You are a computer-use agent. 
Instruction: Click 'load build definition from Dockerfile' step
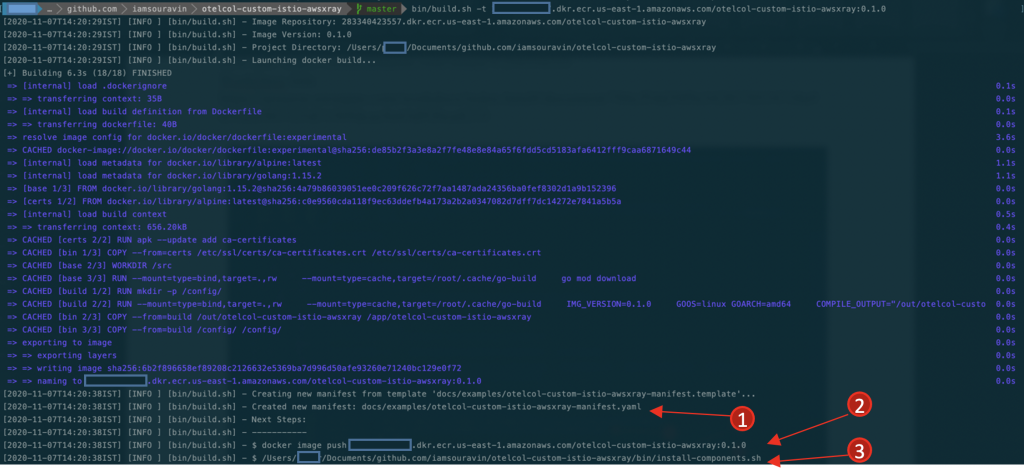135,112
